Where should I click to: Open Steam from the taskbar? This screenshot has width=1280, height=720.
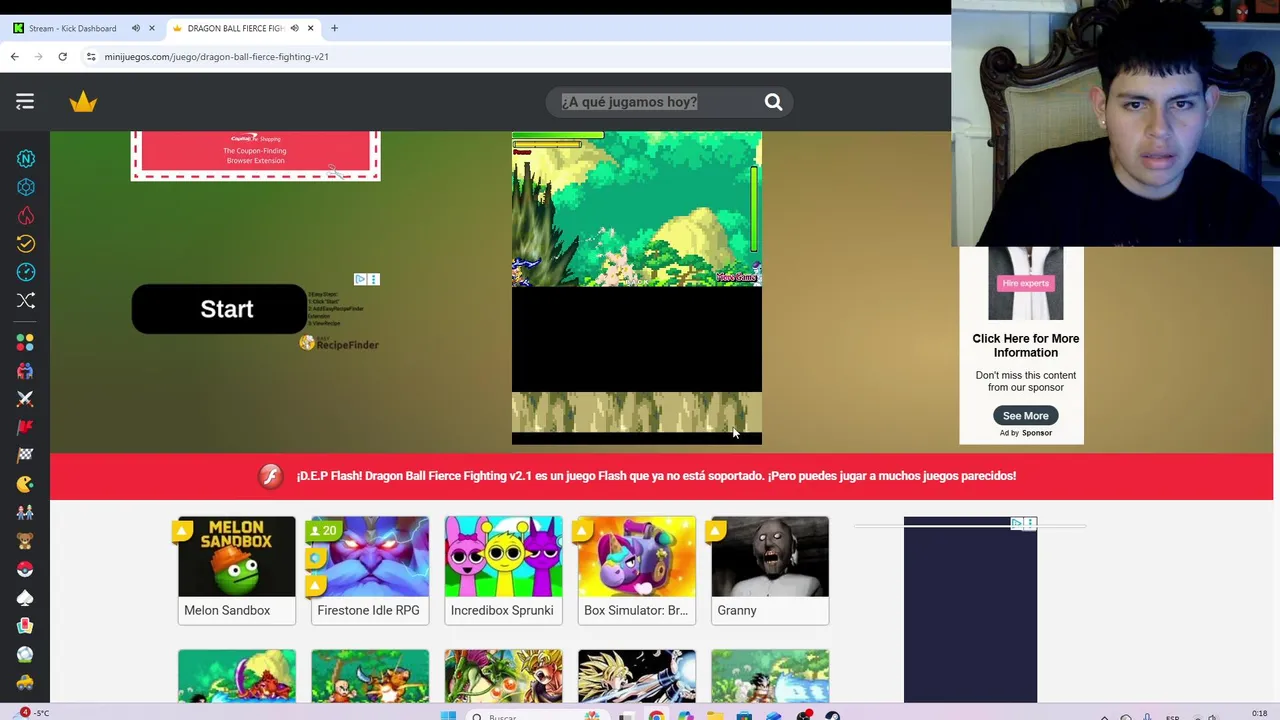coord(832,715)
